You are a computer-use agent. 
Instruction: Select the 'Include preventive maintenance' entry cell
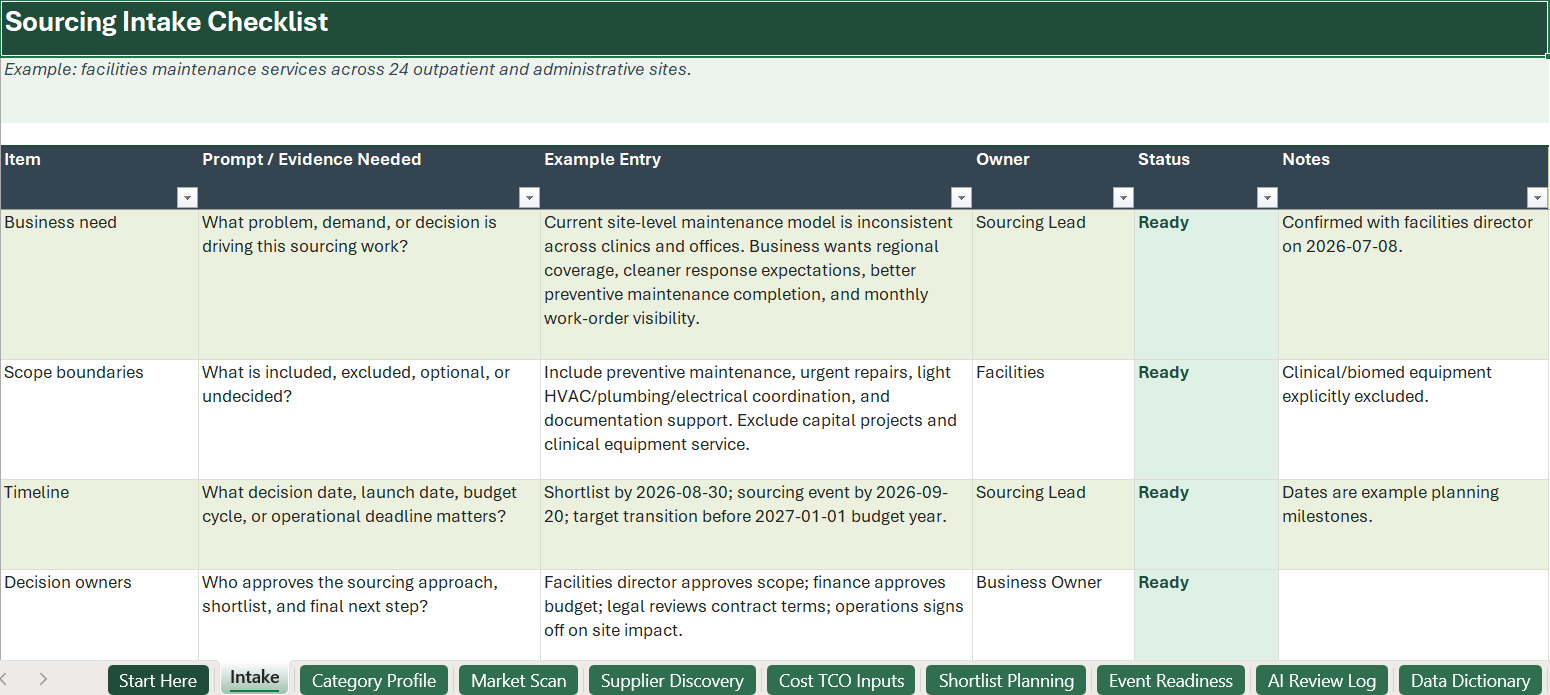tap(756, 419)
